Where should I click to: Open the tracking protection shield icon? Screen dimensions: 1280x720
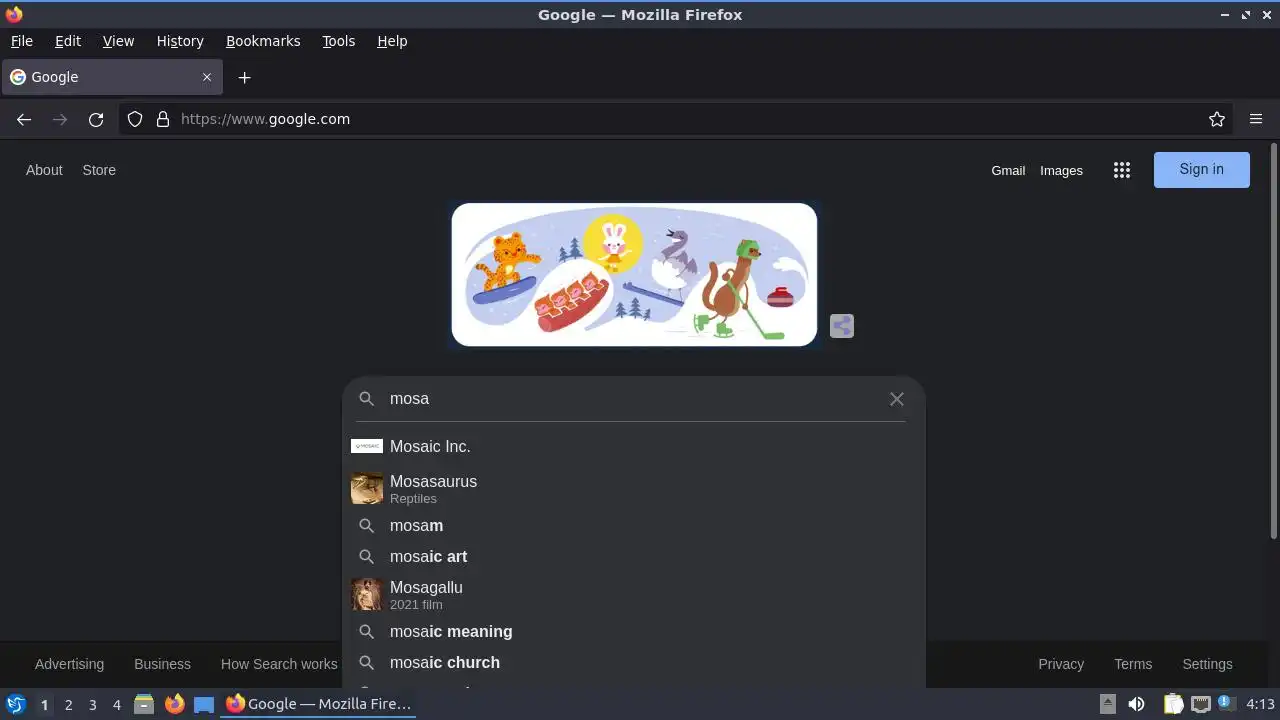[135, 119]
